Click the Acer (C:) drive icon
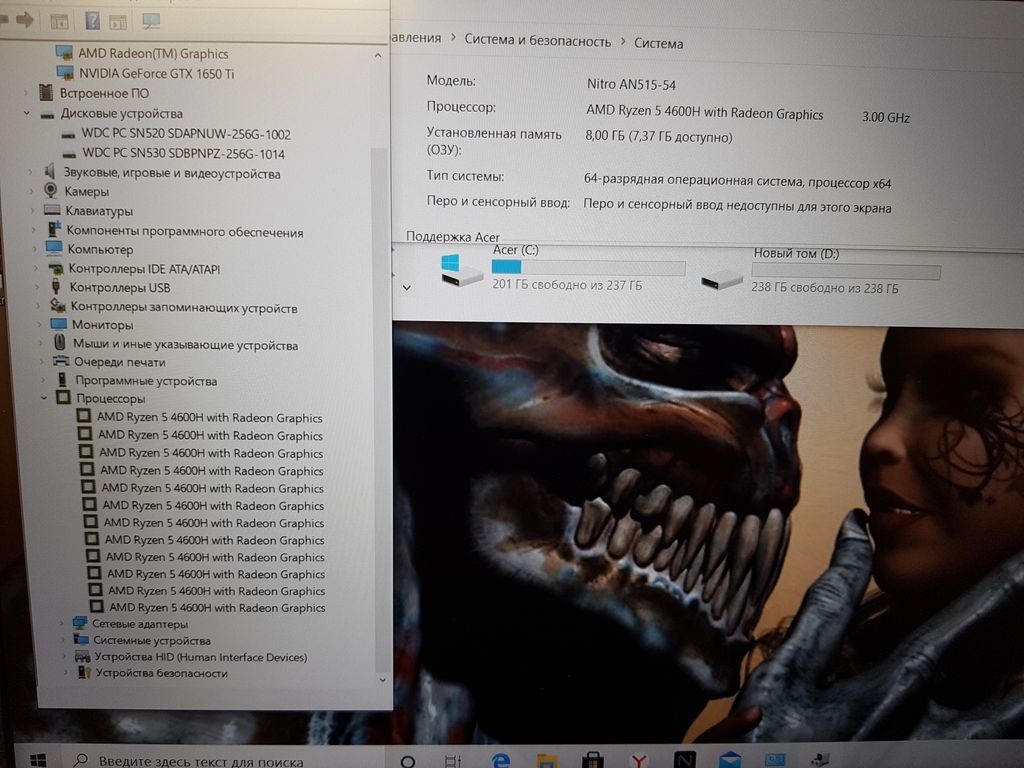This screenshot has width=1024, height=768. (x=461, y=271)
